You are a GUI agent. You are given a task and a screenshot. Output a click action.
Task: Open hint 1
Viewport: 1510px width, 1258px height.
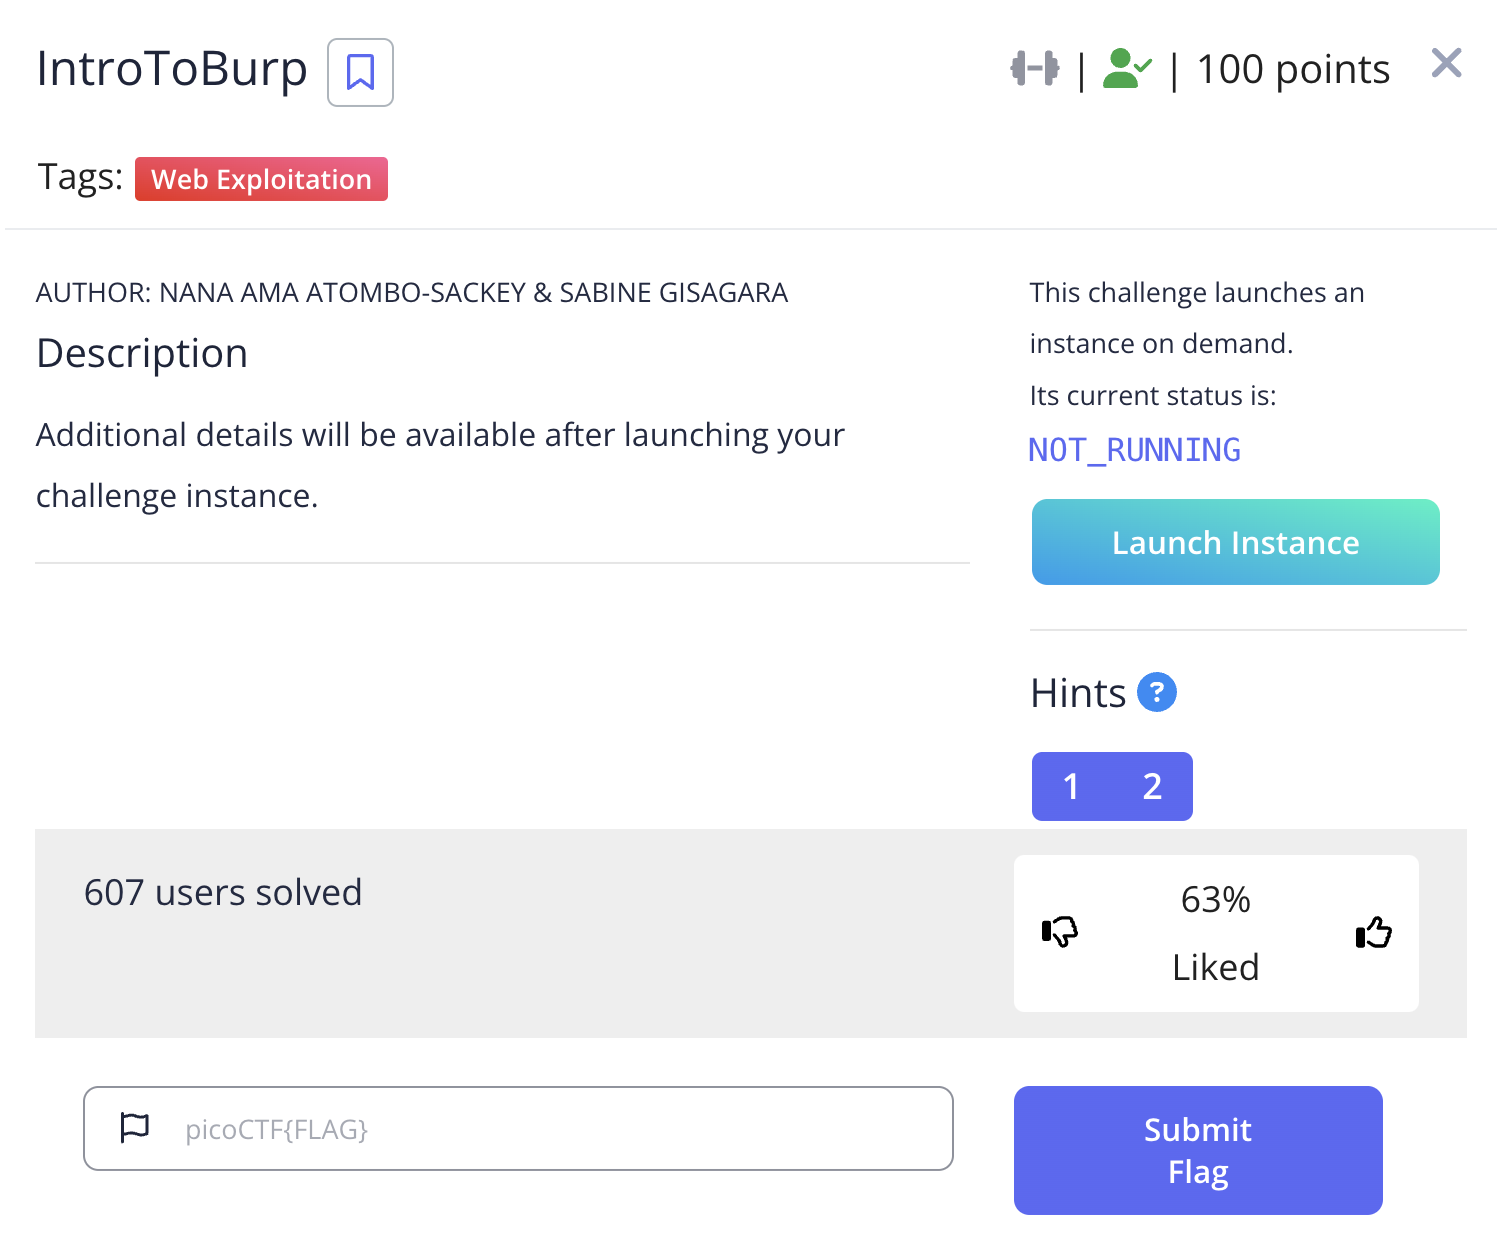coord(1071,786)
